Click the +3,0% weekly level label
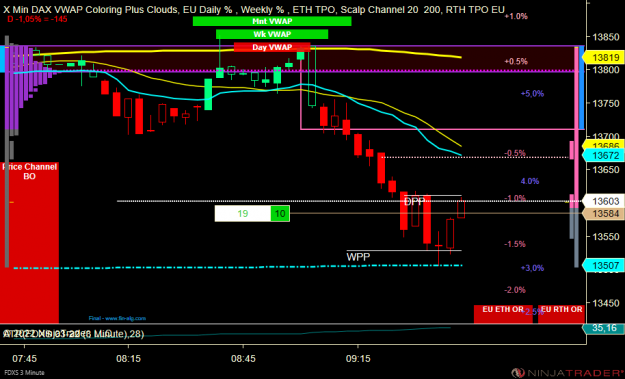The image size is (625, 379). pyautogui.click(x=532, y=268)
